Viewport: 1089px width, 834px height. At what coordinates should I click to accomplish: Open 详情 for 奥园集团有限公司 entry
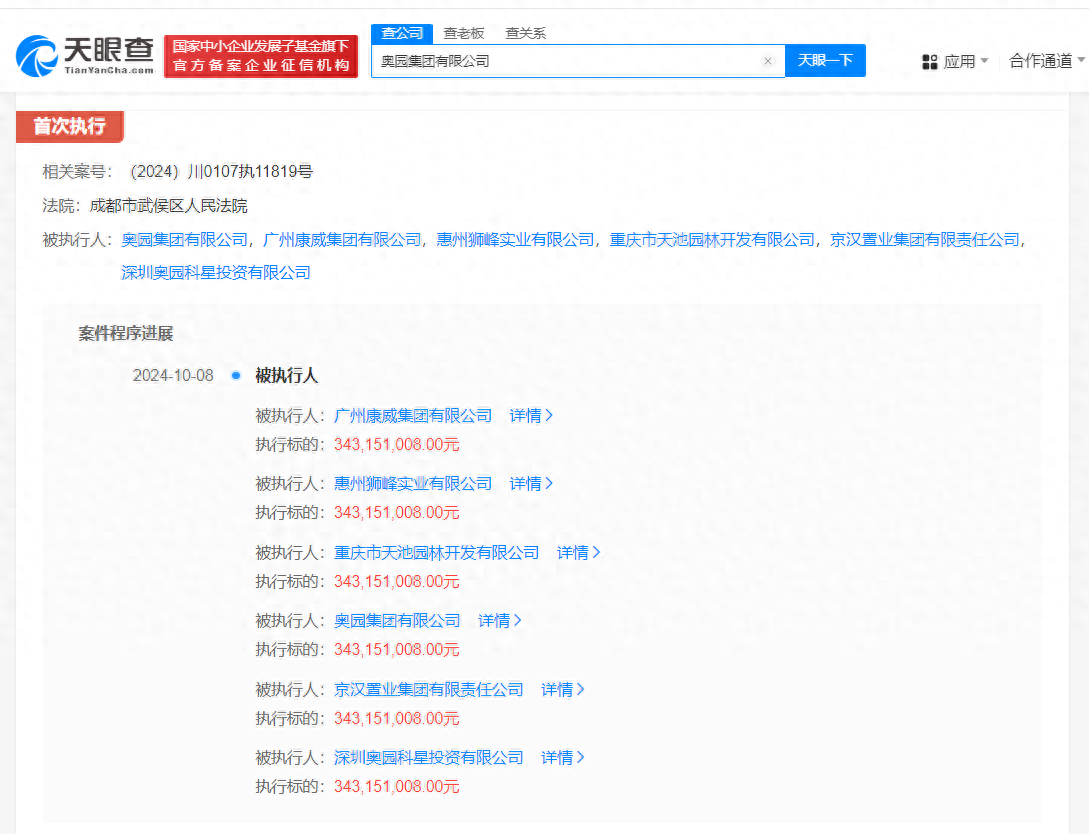500,620
